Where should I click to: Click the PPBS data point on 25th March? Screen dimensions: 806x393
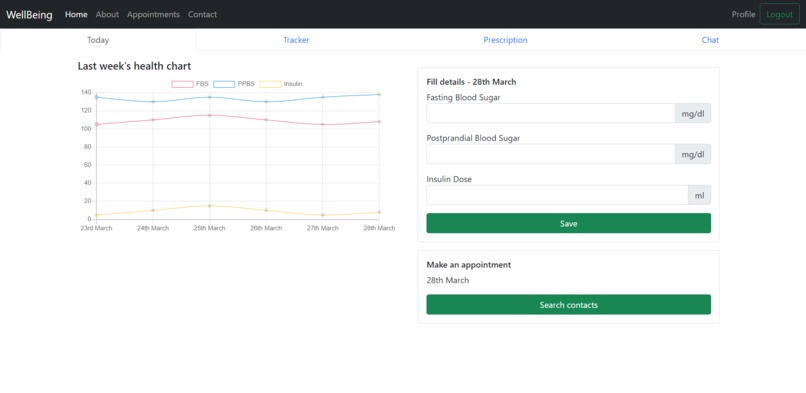(x=209, y=97)
